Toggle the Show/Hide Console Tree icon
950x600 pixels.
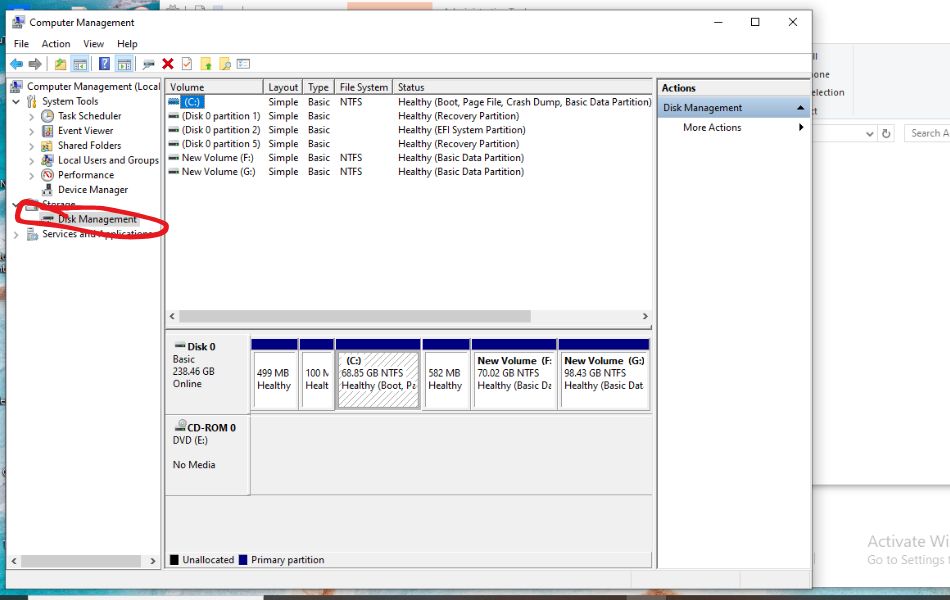click(79, 64)
